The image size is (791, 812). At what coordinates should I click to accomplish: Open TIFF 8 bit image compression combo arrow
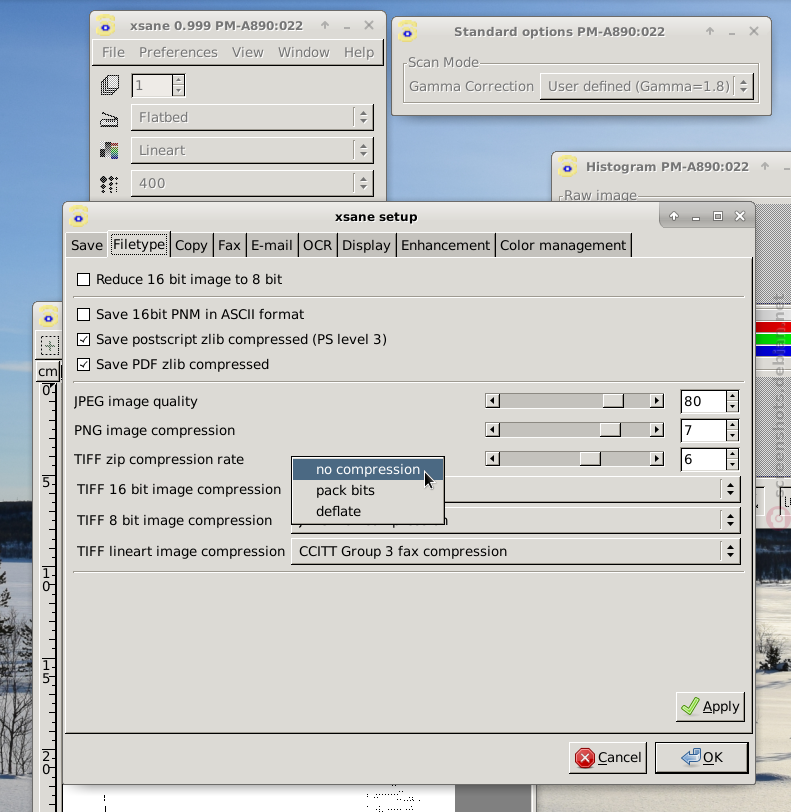point(730,520)
